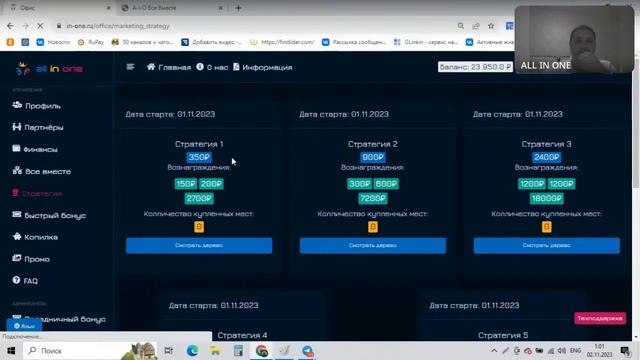
Task: Open File Explorer from the taskbar
Action: point(215,351)
